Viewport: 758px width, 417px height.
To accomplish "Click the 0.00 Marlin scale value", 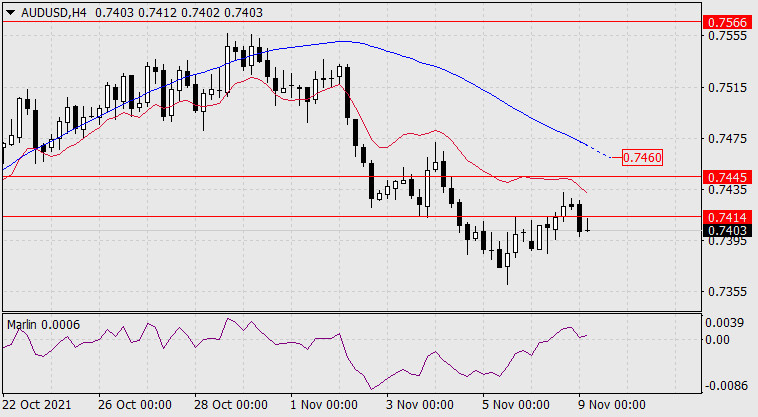I will [717, 340].
